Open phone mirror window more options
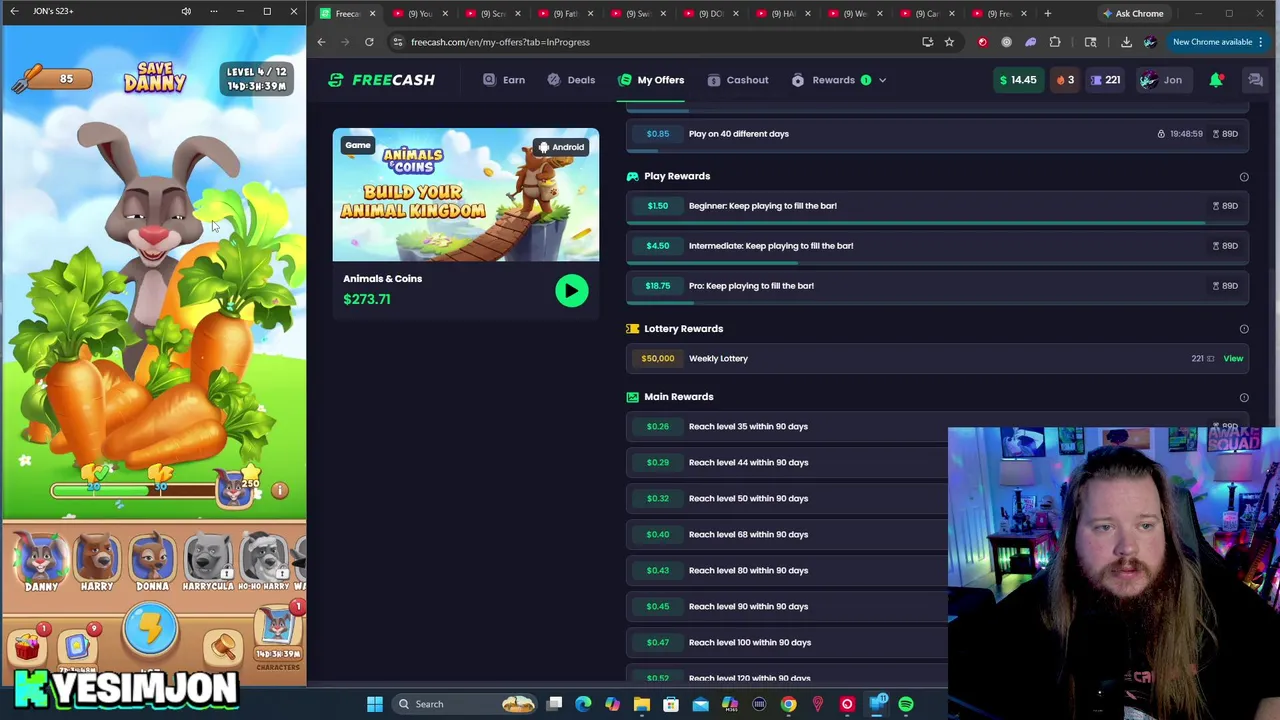1280x720 pixels. [x=213, y=11]
